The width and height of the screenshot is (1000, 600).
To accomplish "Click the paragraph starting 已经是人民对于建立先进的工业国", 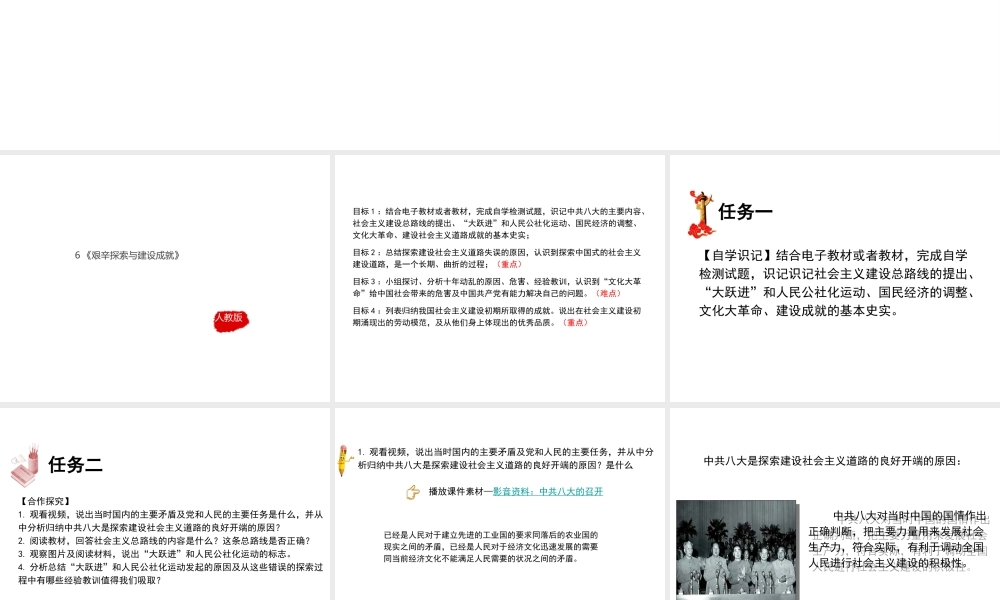I will pyautogui.click(x=490, y=546).
